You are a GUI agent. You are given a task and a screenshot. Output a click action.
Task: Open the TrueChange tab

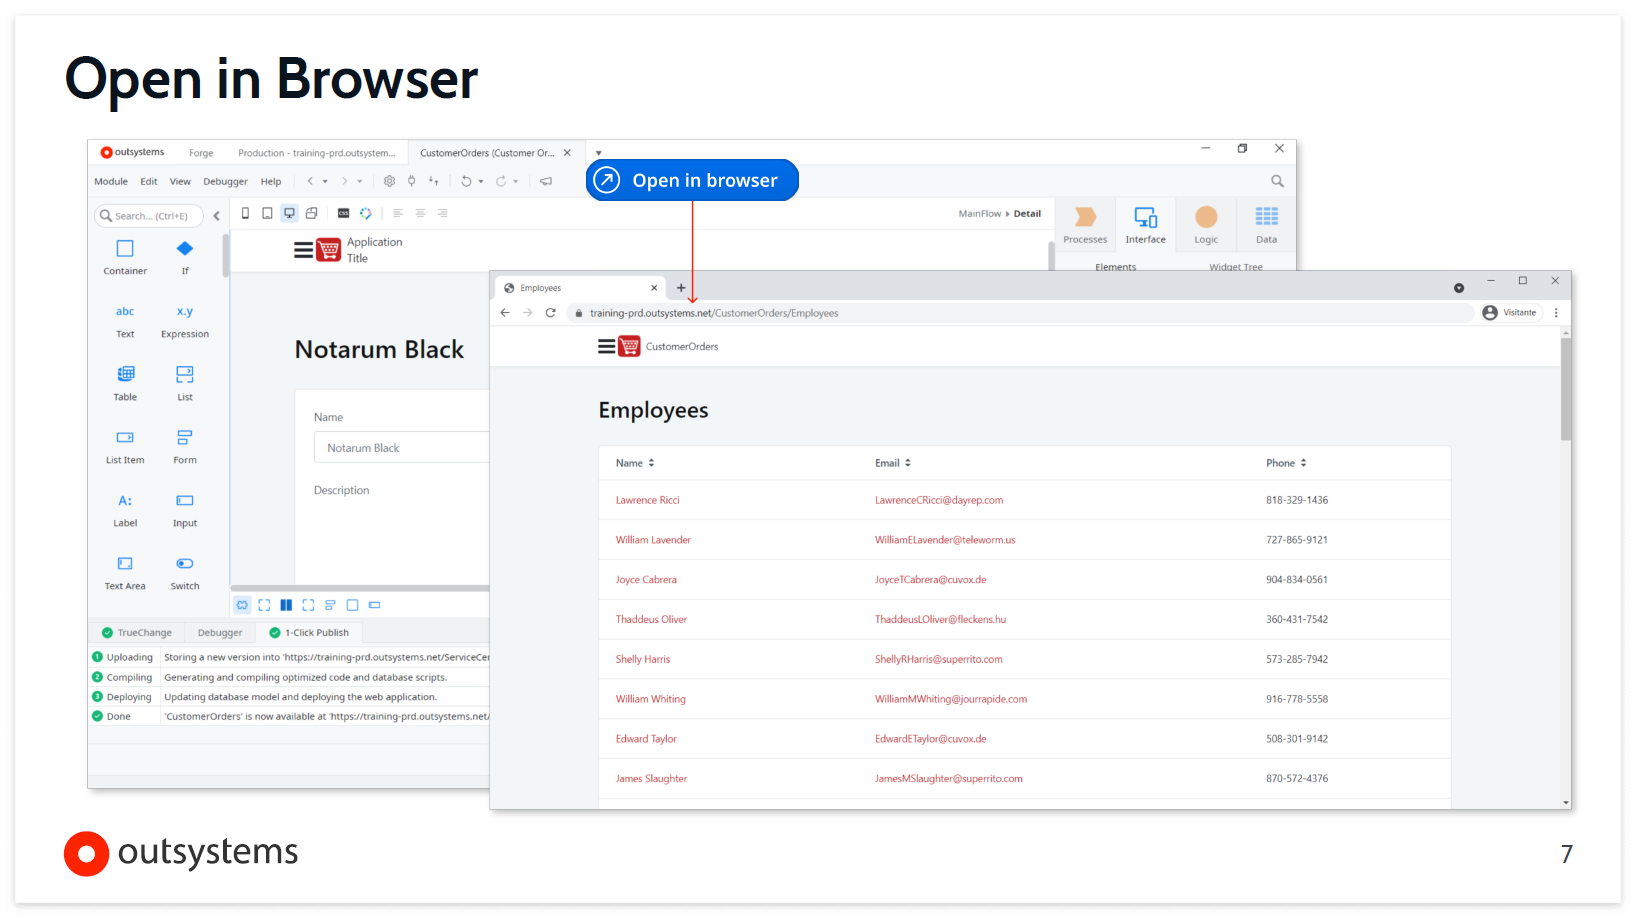[137, 632]
